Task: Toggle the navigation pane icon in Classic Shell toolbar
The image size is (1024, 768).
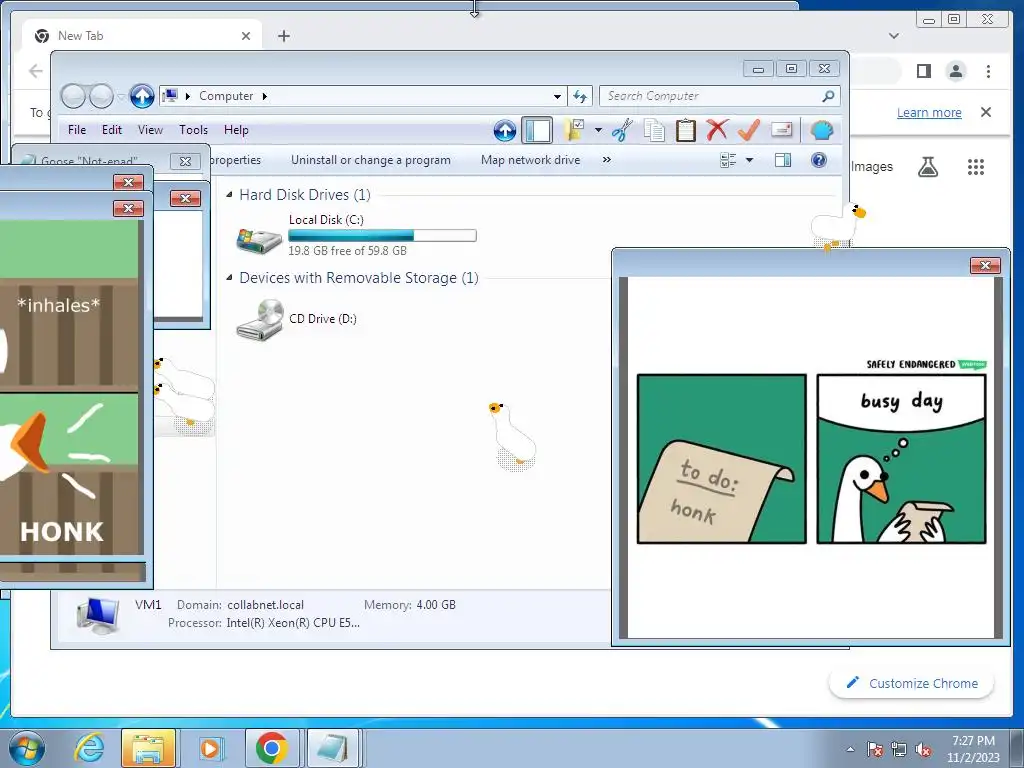Action: [537, 130]
